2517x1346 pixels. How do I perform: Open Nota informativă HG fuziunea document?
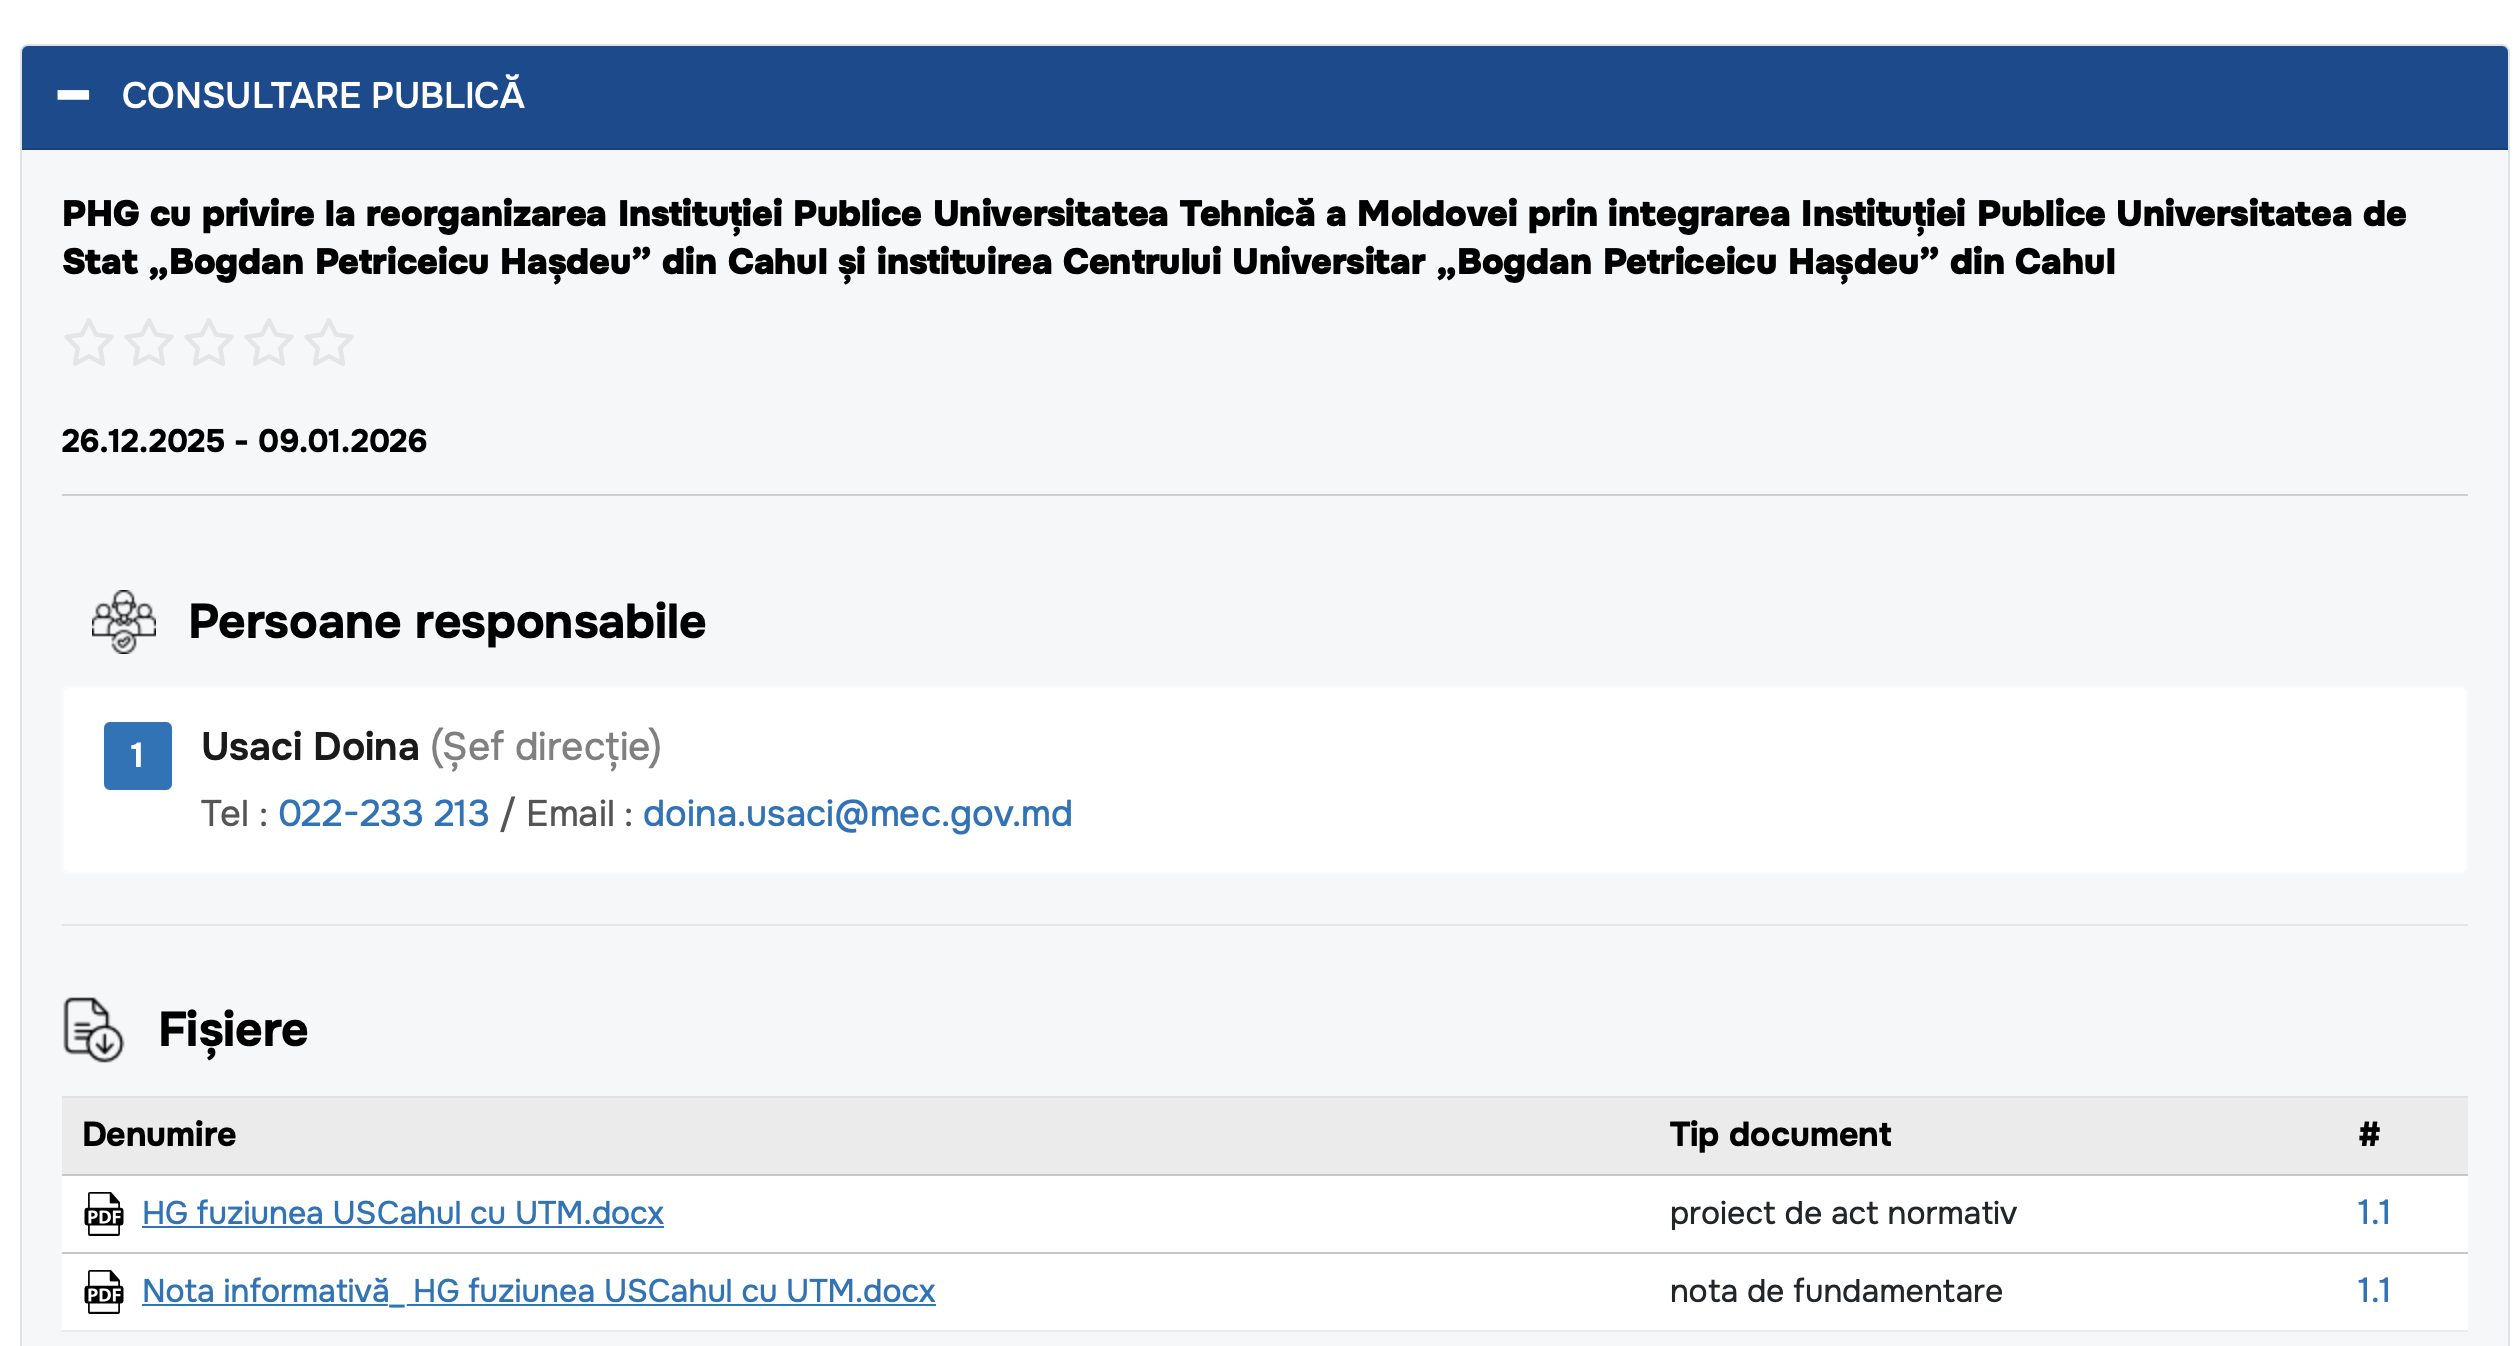click(x=538, y=1291)
